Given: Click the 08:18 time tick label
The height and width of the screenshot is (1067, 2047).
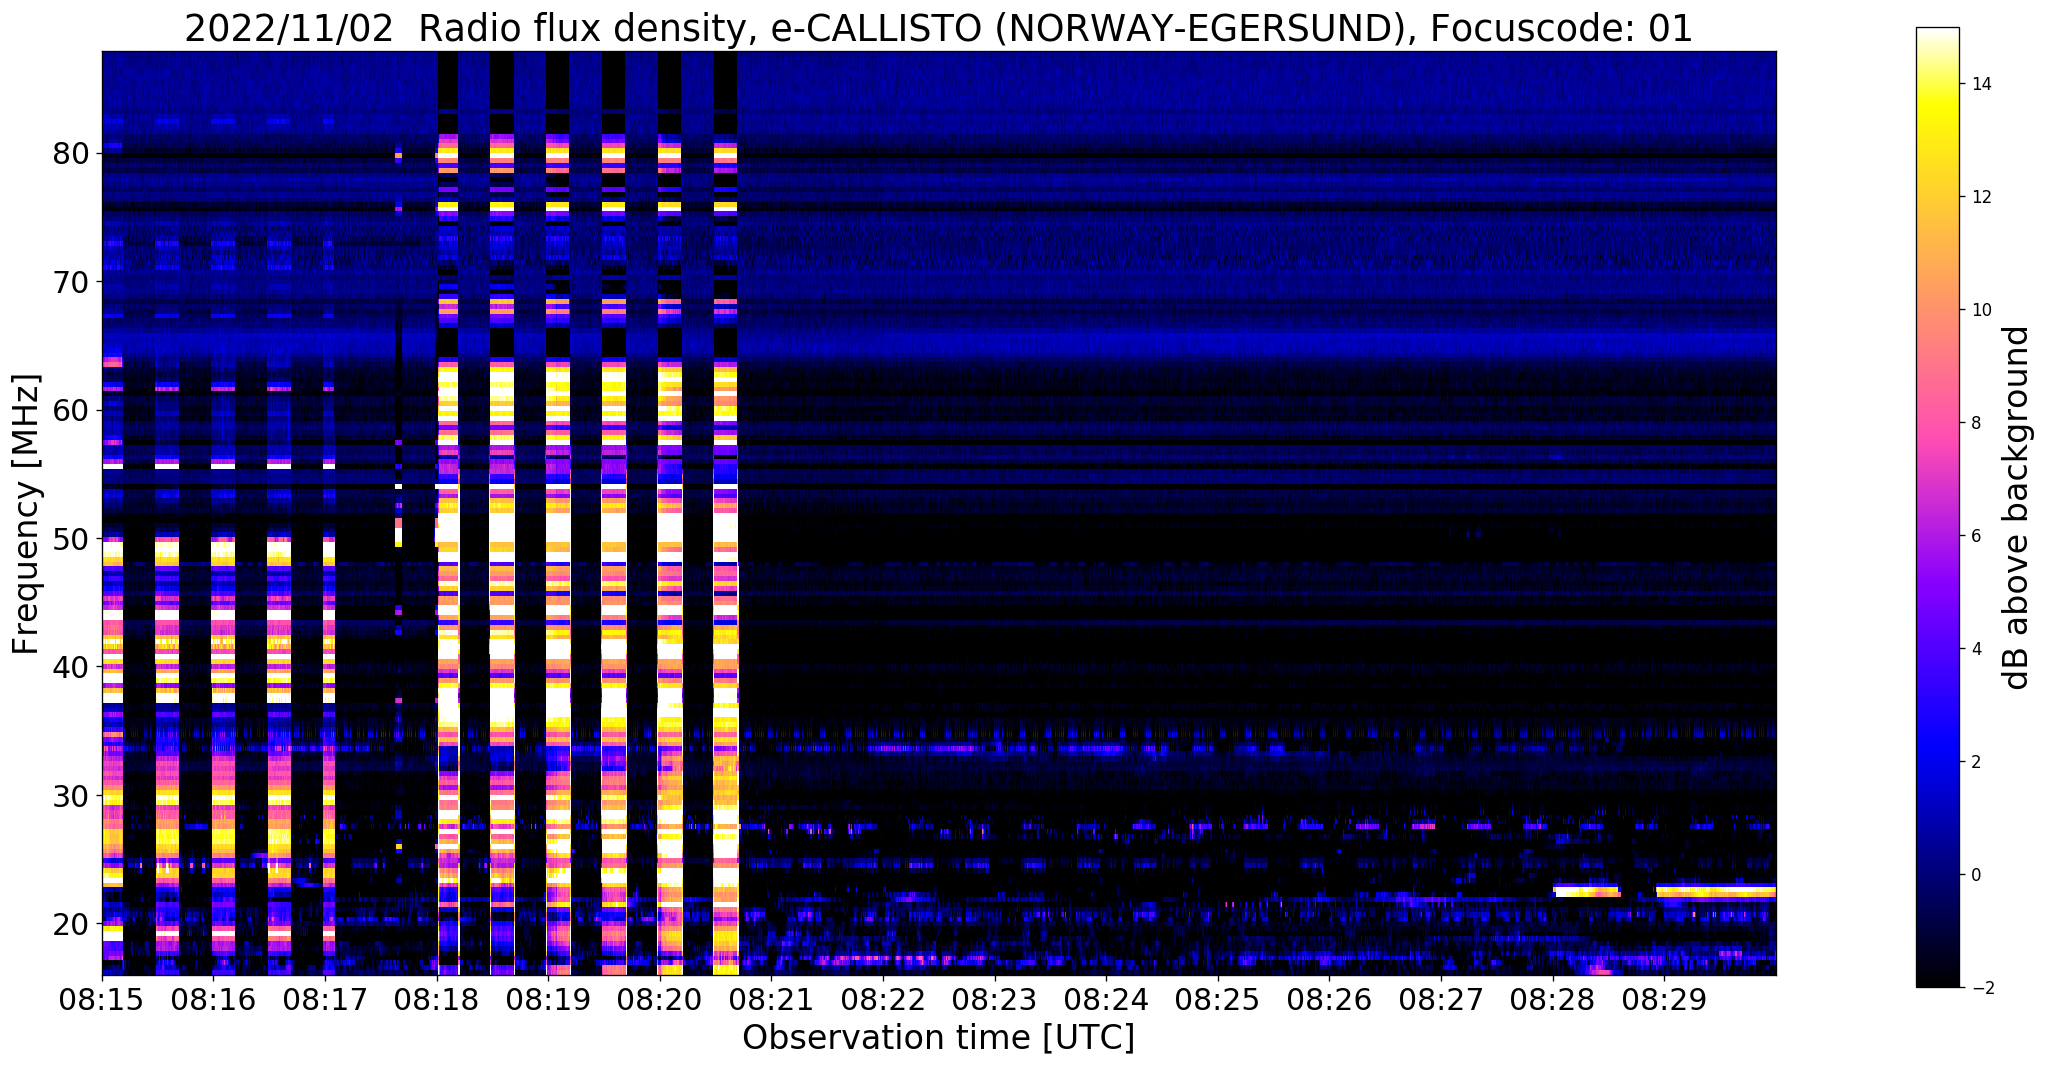Looking at the screenshot, I should pos(437,999).
